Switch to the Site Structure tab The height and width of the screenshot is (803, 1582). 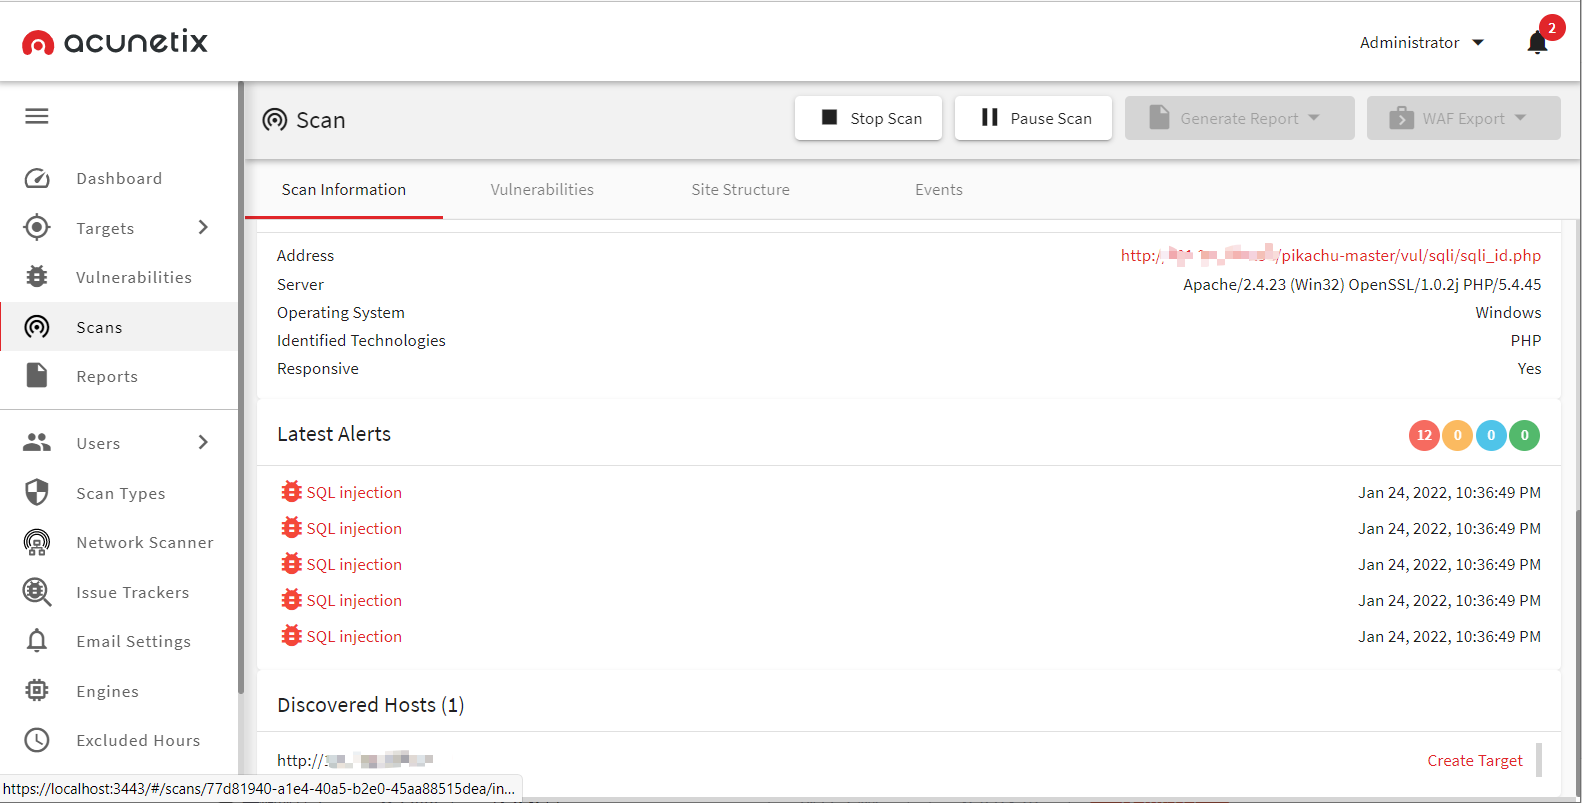tap(740, 189)
